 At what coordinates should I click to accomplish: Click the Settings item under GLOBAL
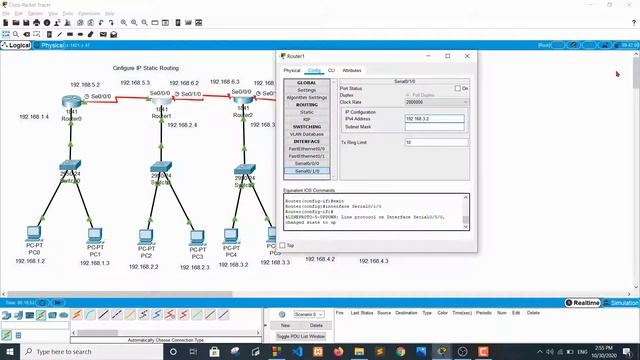(307, 90)
